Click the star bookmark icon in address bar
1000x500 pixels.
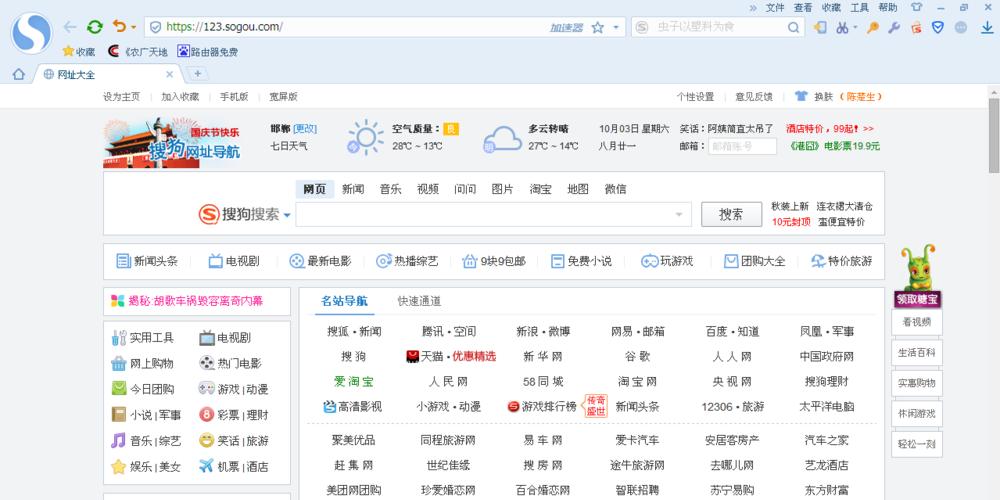click(x=598, y=27)
